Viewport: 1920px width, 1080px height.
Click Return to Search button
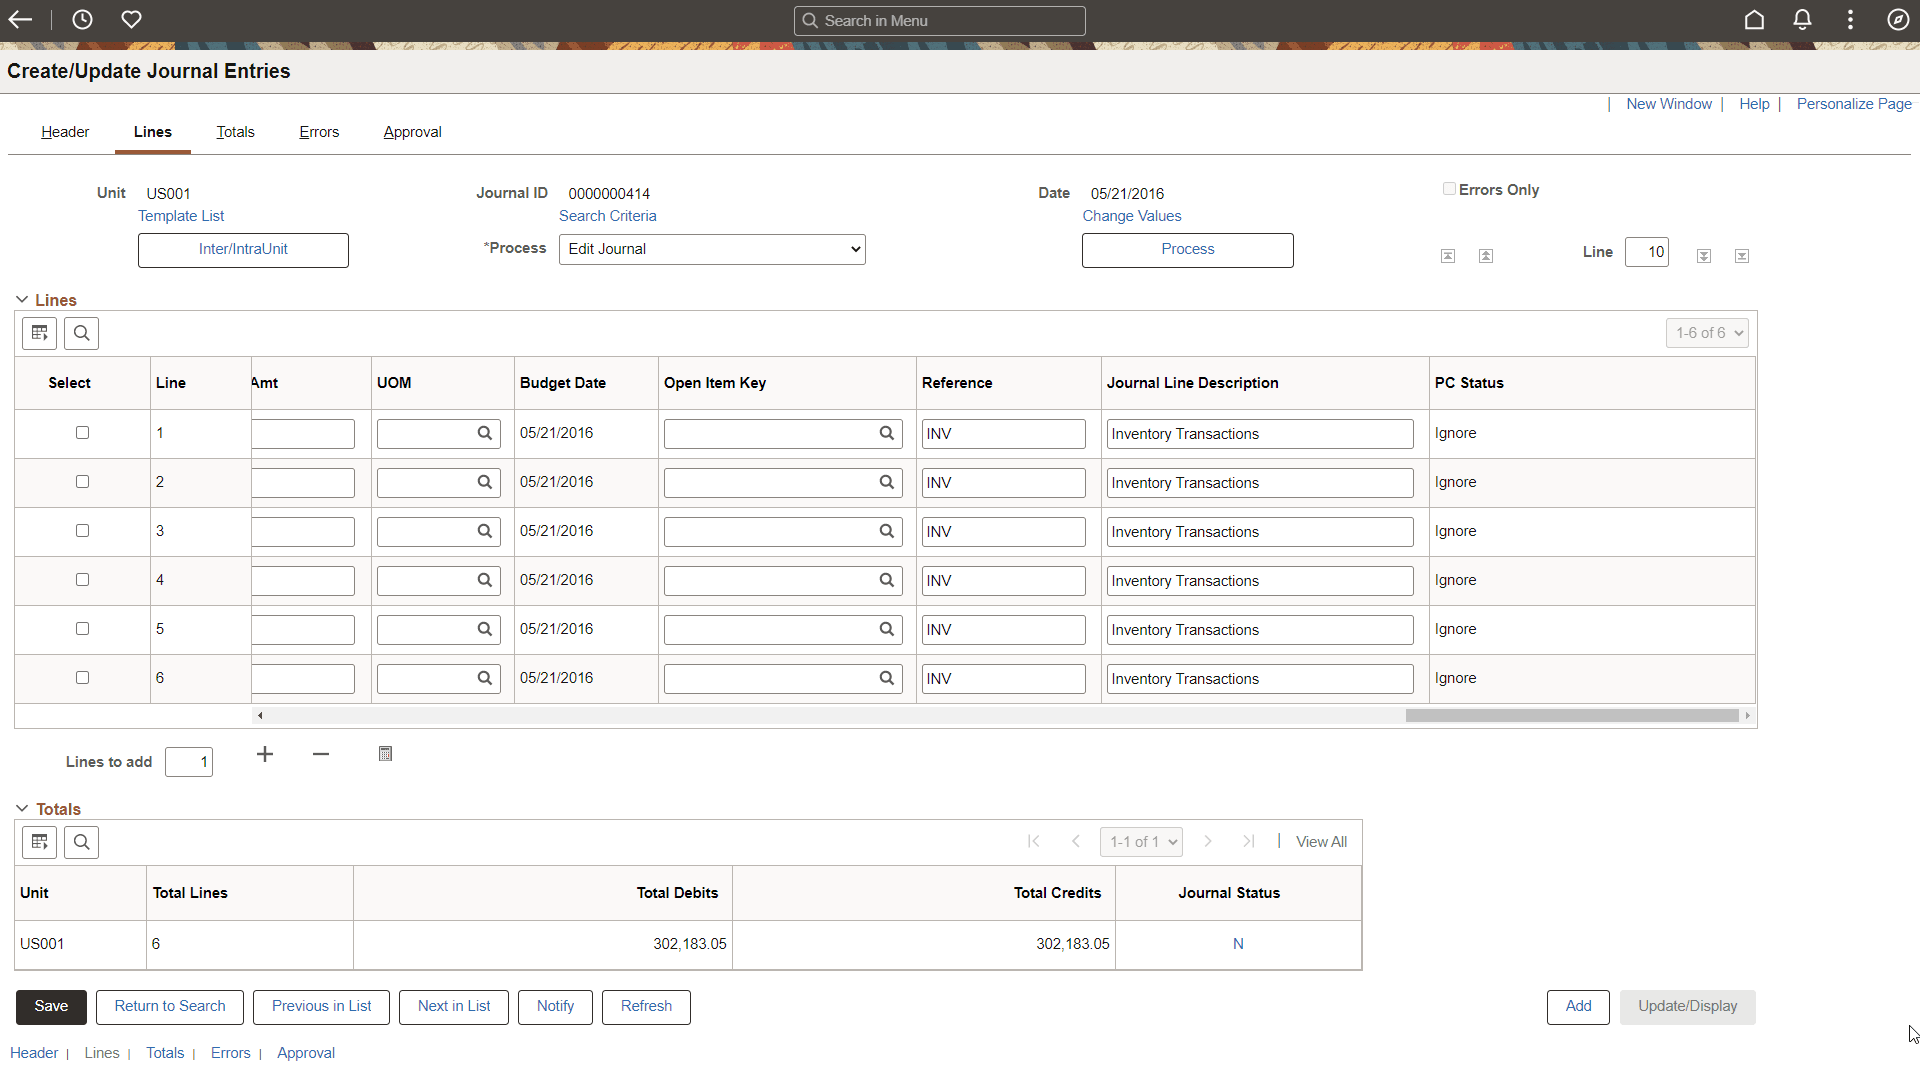170,1007
